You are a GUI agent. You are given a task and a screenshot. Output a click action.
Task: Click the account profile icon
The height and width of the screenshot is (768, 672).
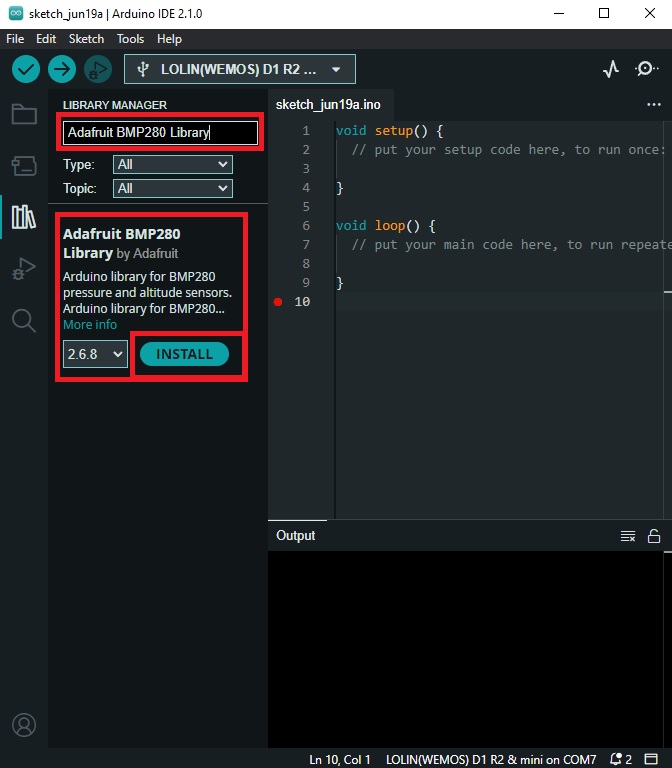24,725
